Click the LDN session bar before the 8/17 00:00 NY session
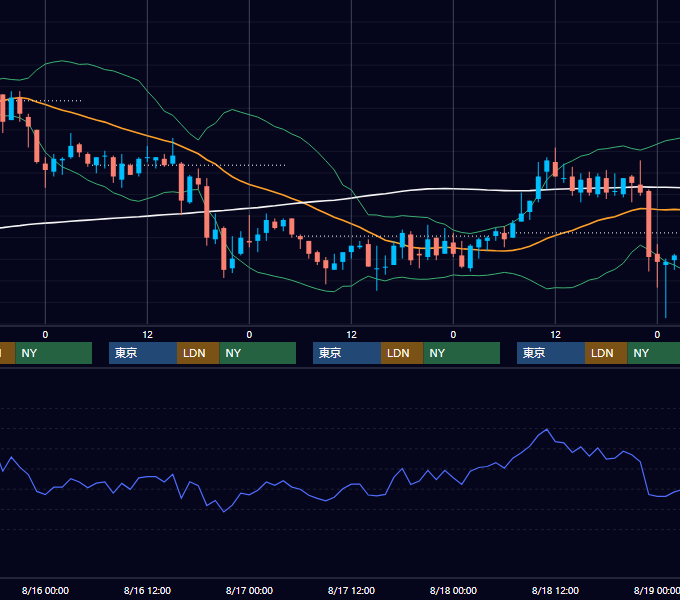680x600 pixels. [x=198, y=353]
